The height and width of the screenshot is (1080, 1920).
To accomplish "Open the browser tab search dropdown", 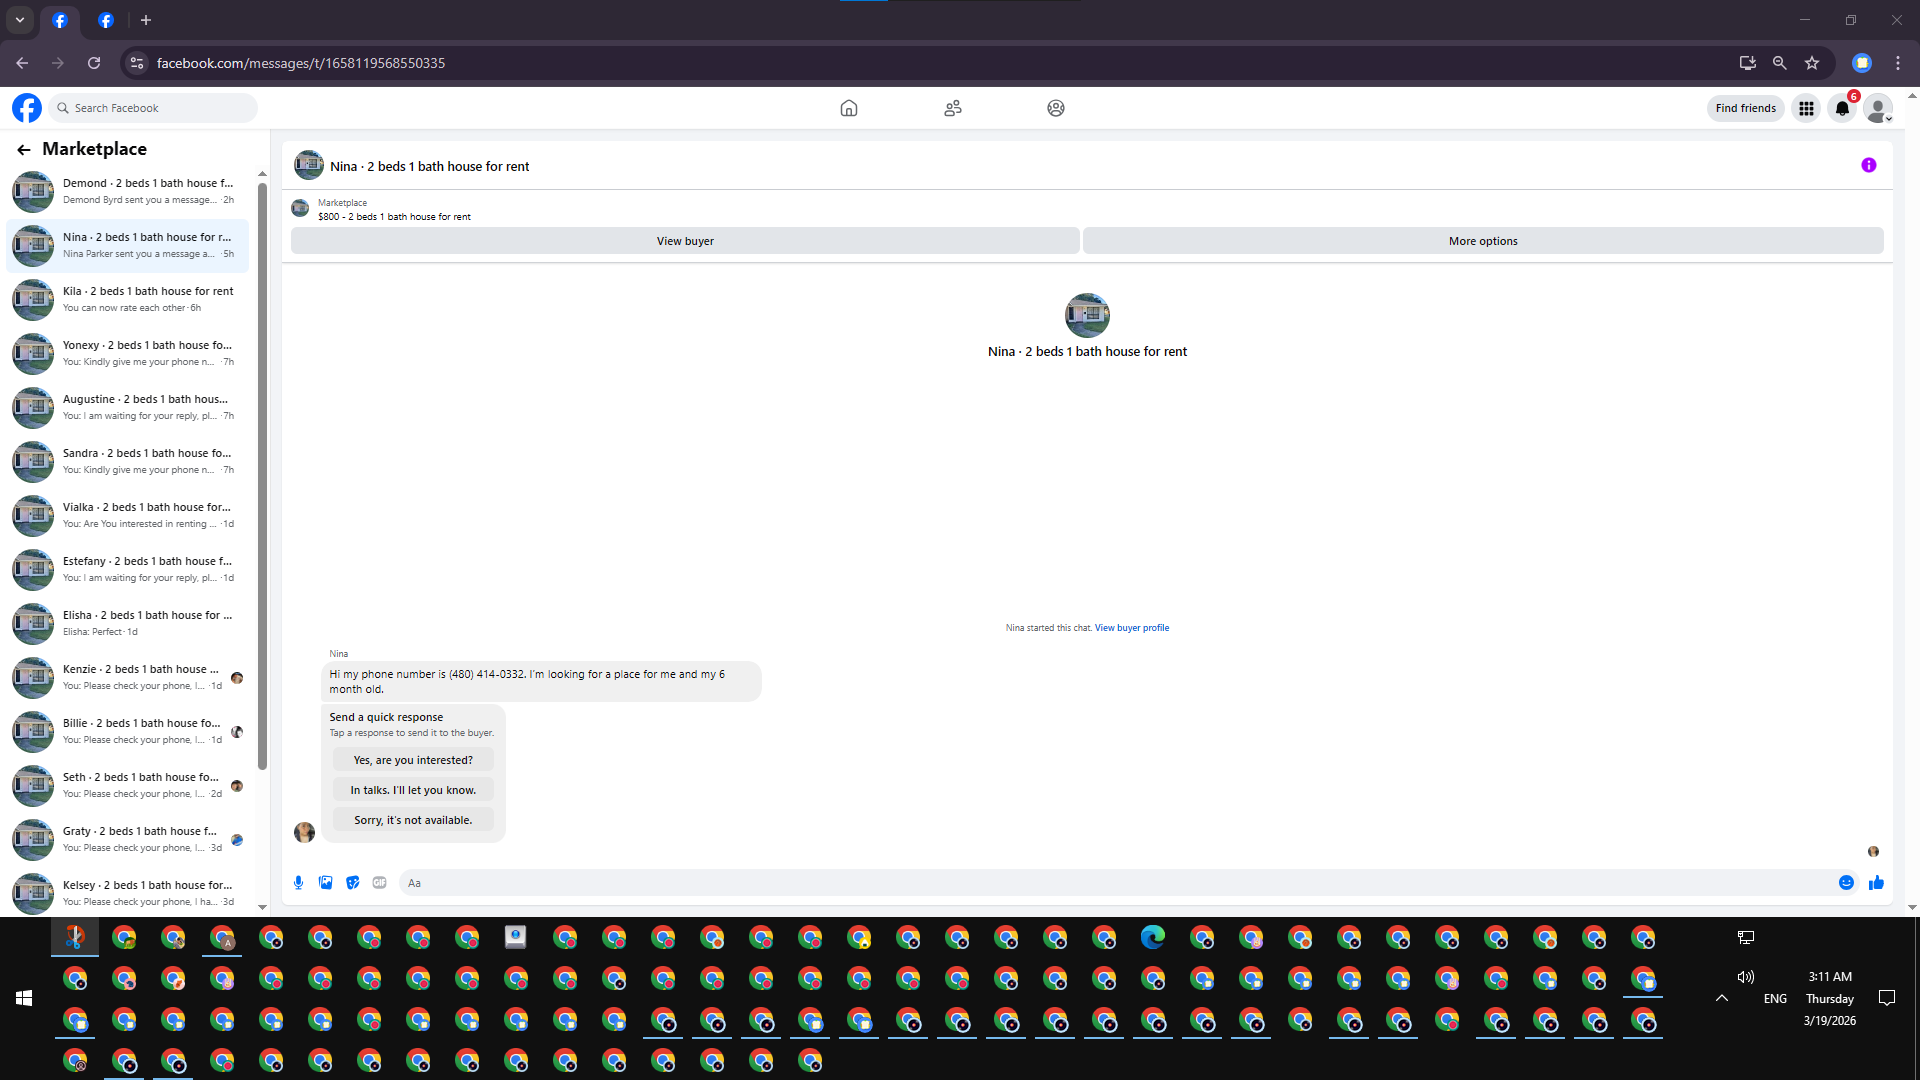I will tap(19, 20).
